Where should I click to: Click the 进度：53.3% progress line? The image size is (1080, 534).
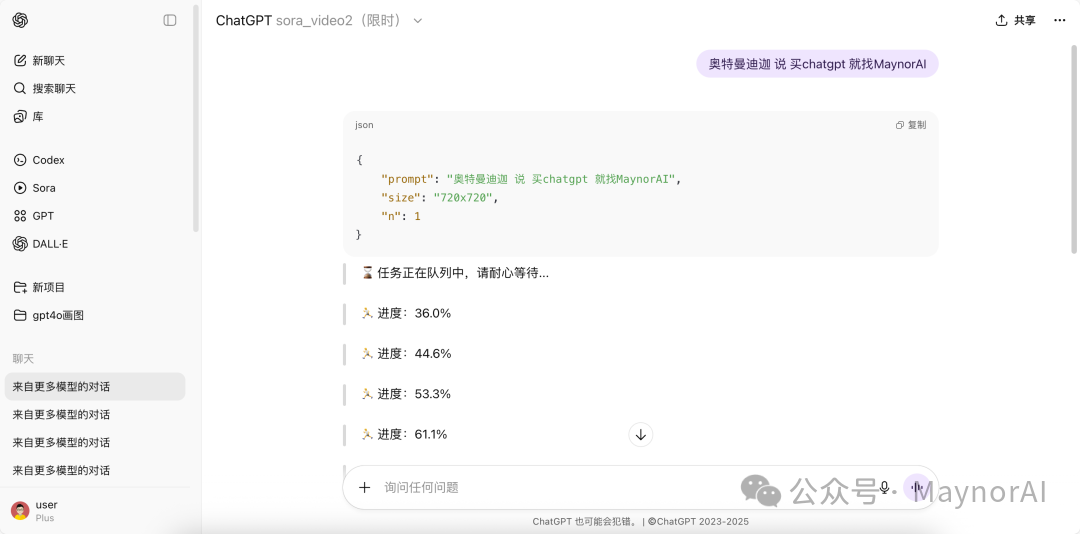pos(406,394)
